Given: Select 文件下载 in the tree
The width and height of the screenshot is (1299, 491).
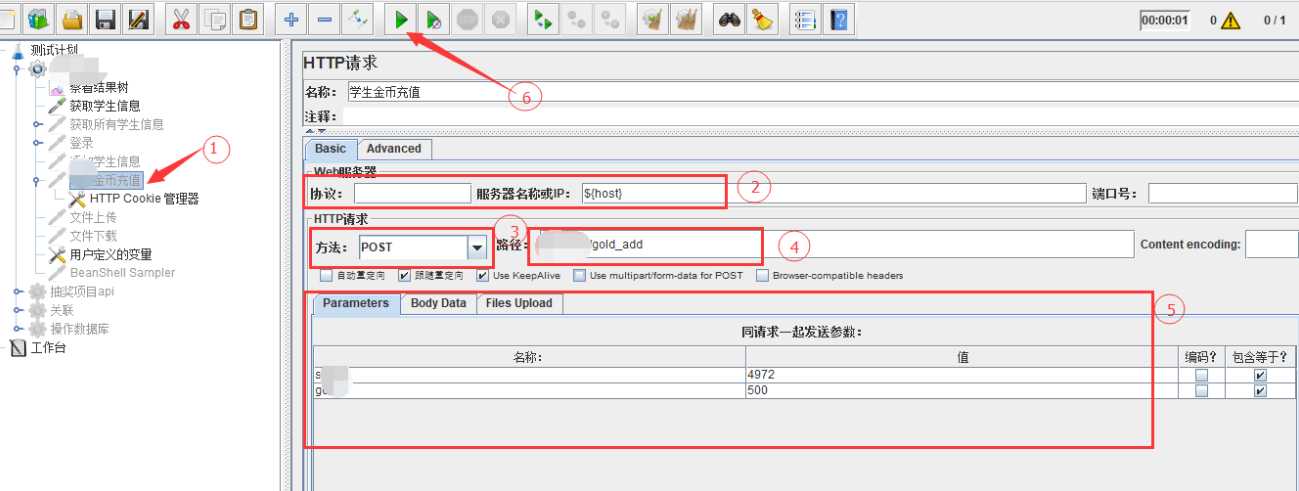Looking at the screenshot, I should click(93, 236).
